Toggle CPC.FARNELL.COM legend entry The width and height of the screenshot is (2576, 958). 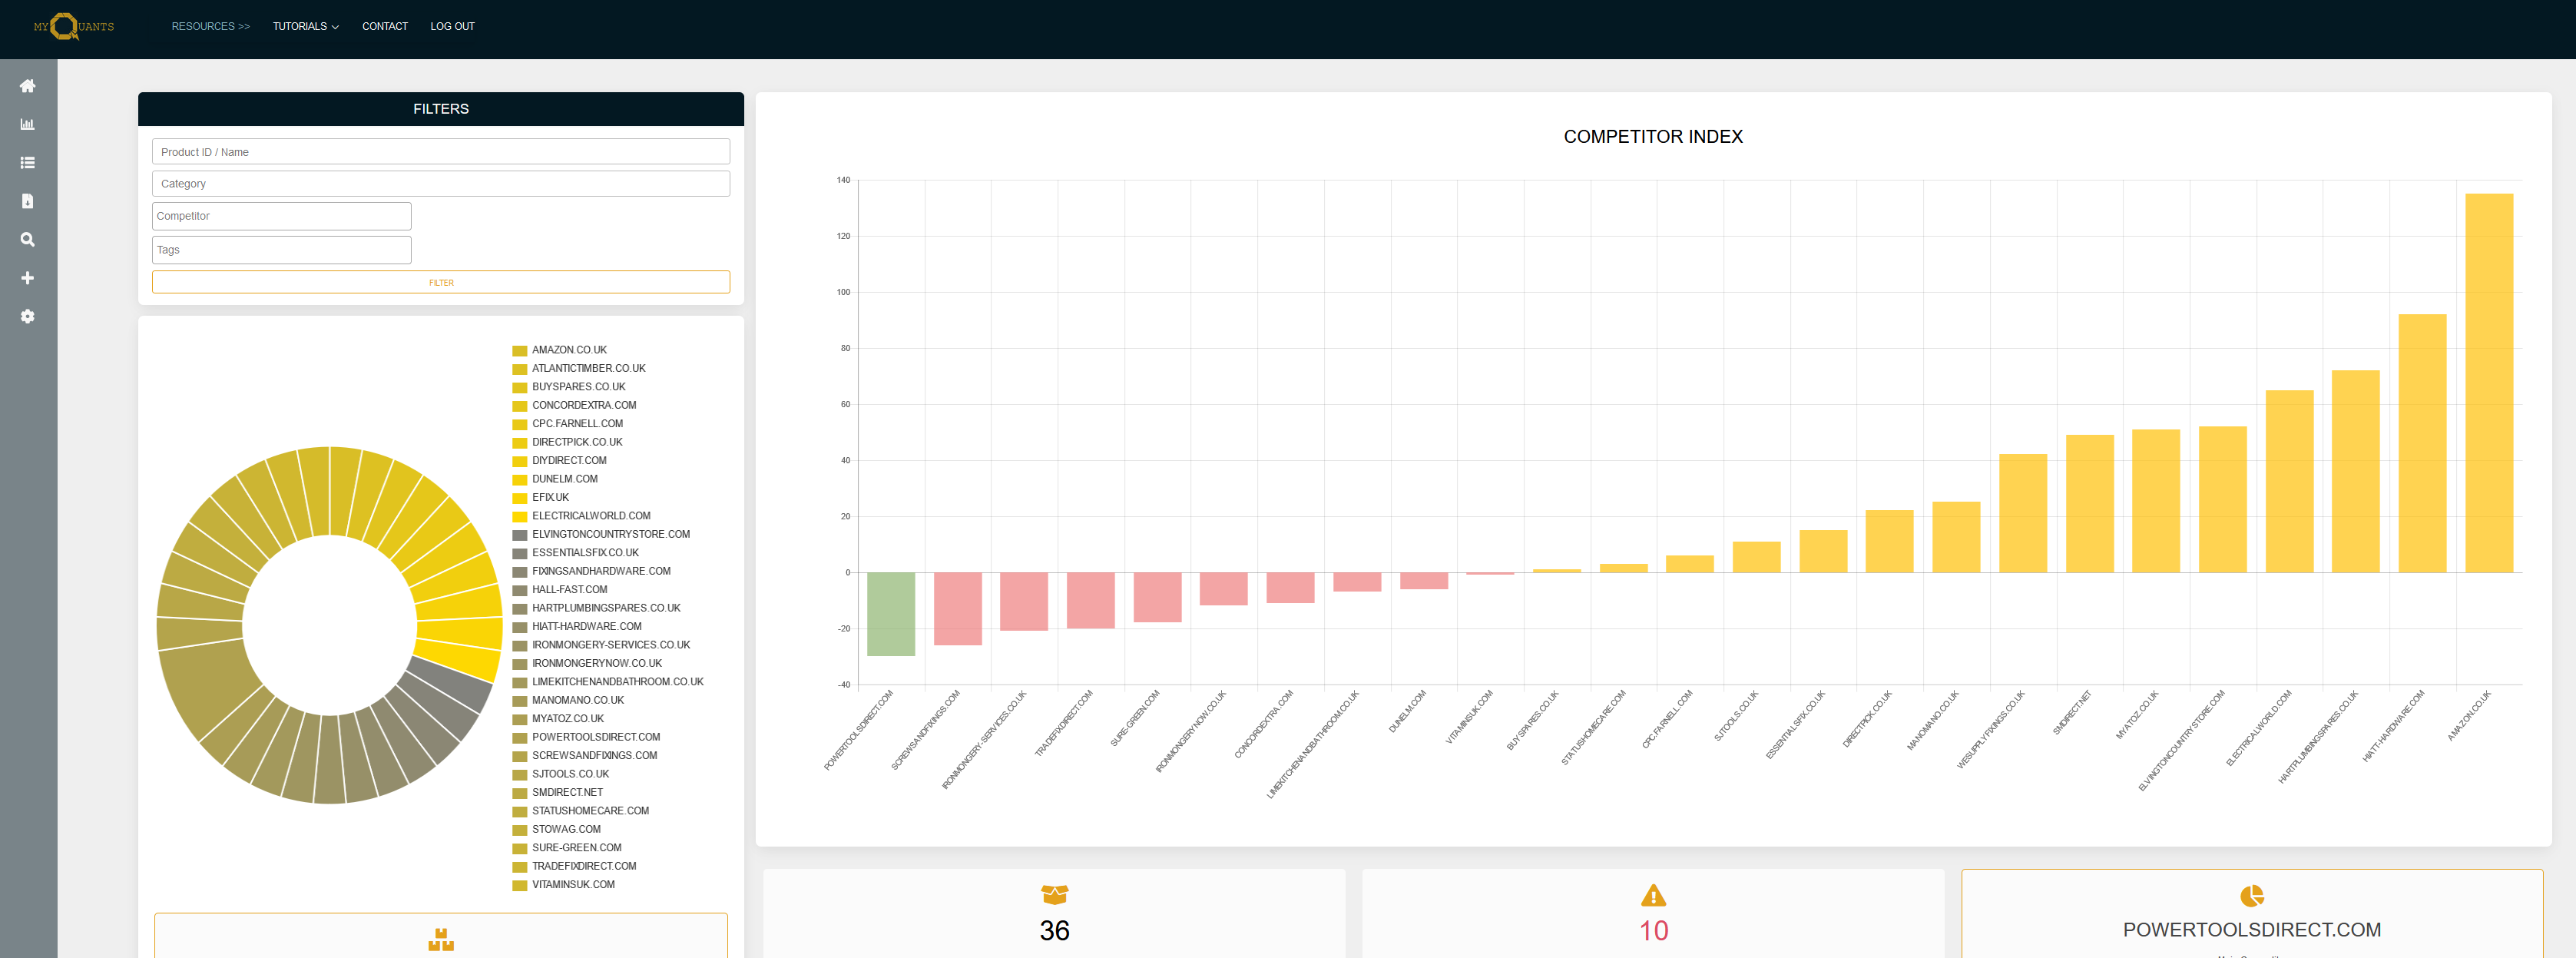[x=568, y=424]
